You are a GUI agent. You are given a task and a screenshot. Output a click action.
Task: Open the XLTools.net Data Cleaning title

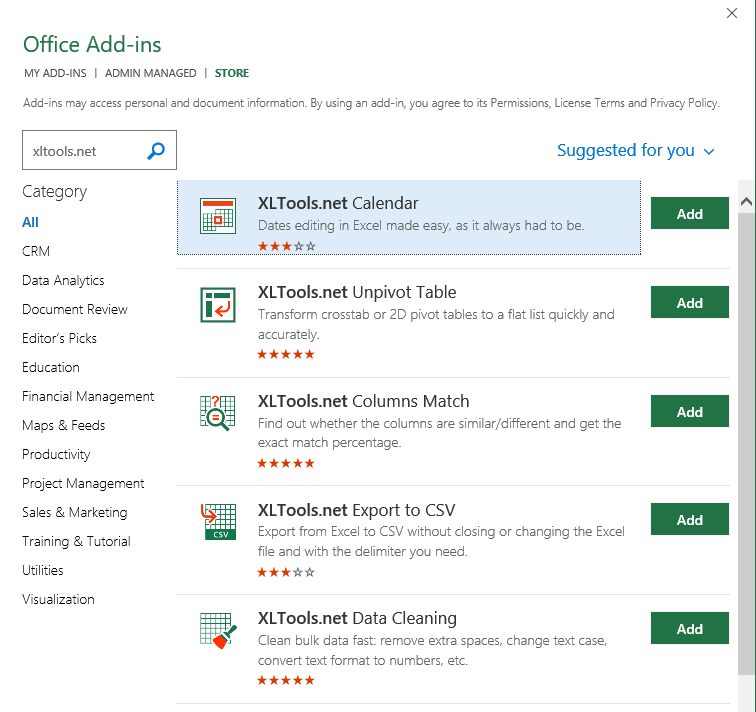357,618
